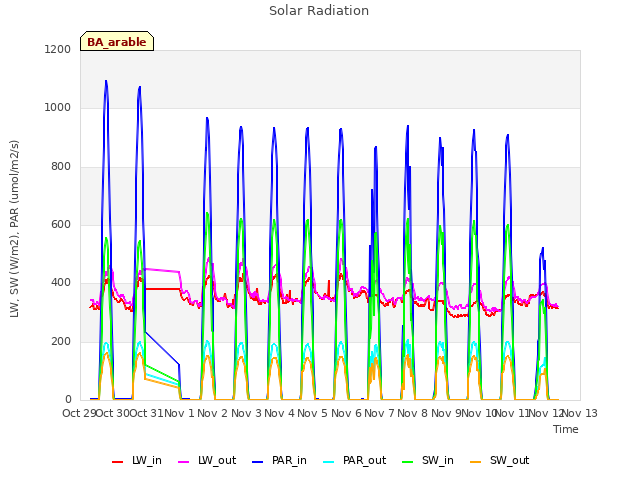Image resolution: width=640 pixels, height=480 pixels.
Task: Click the Nov 4 x-axis label
Action: pyautogui.click(x=279, y=413)
